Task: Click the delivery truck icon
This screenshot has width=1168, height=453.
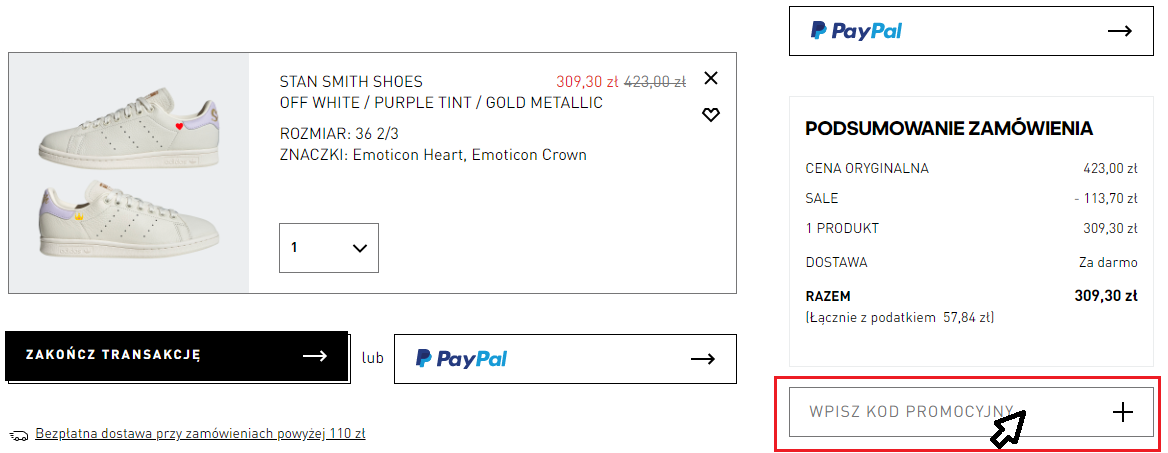Action: [19, 435]
